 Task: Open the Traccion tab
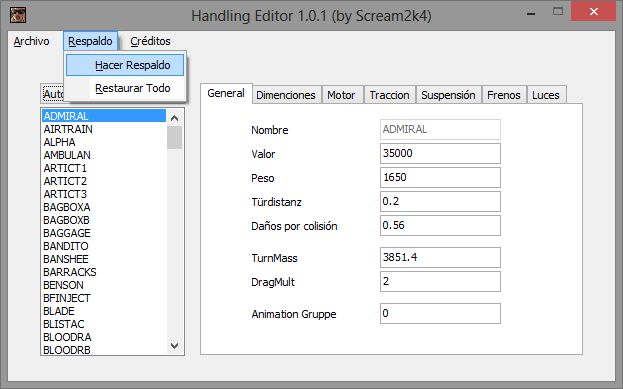tap(389, 95)
